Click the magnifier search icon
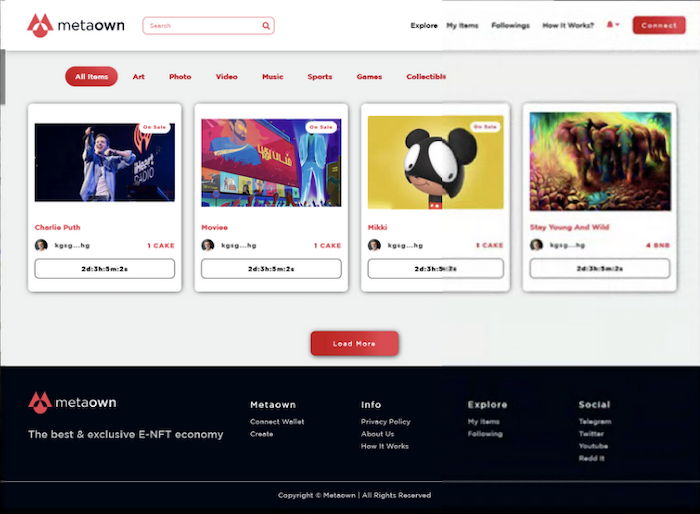 (266, 26)
